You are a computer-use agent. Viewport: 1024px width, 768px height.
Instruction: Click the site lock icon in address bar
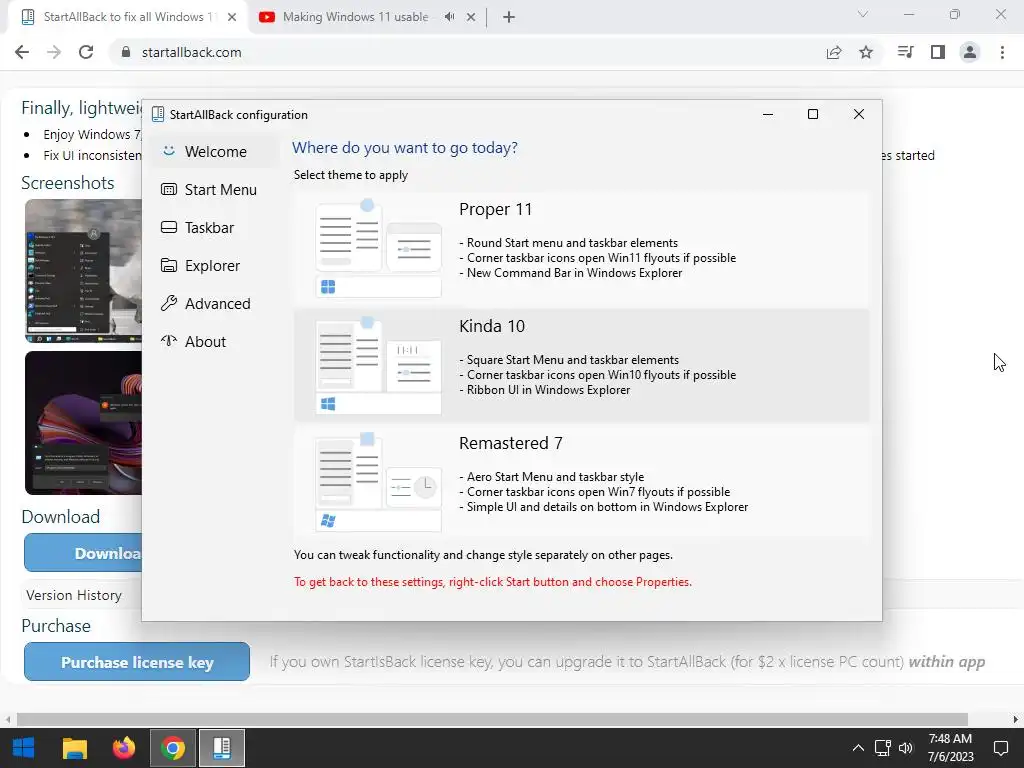(126, 52)
